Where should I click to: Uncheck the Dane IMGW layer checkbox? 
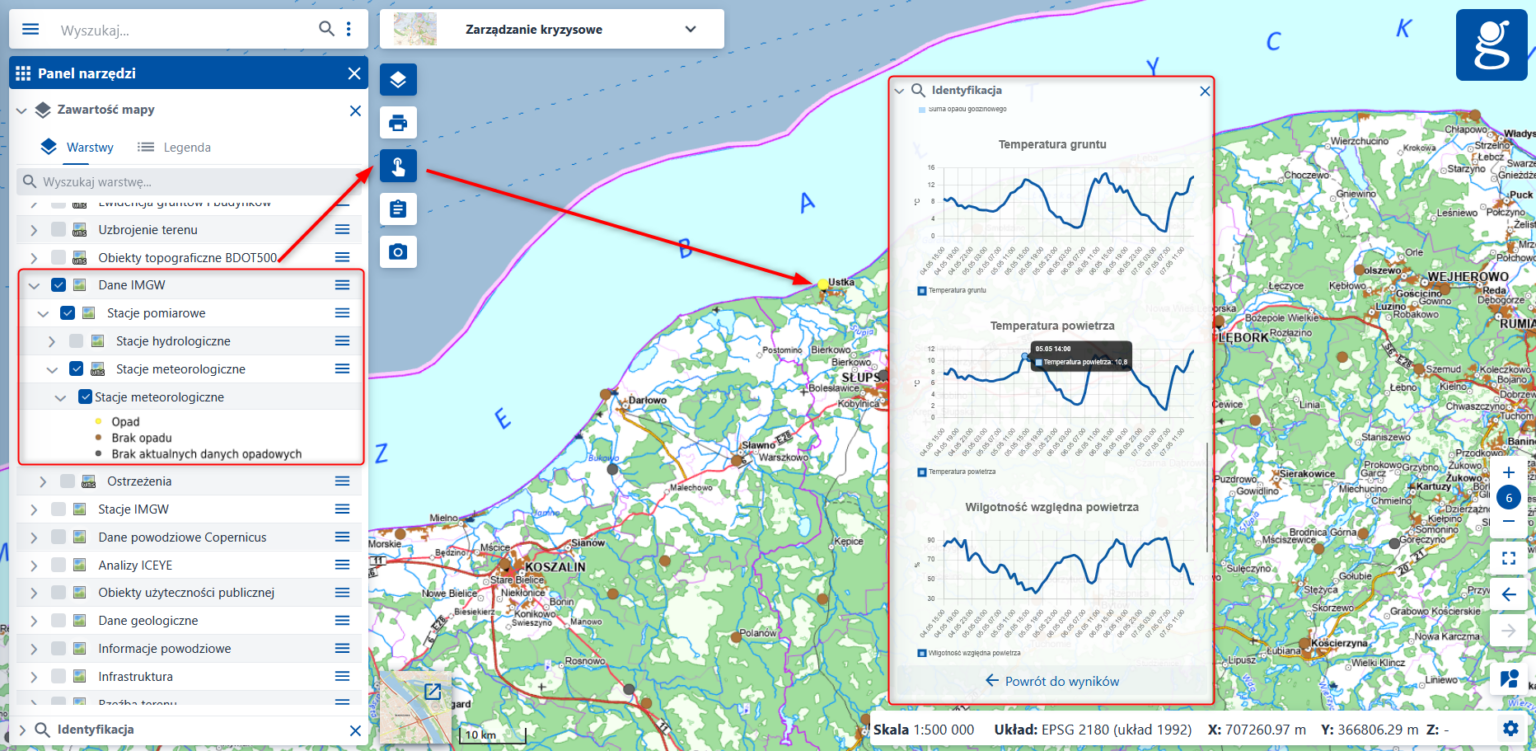[x=59, y=285]
